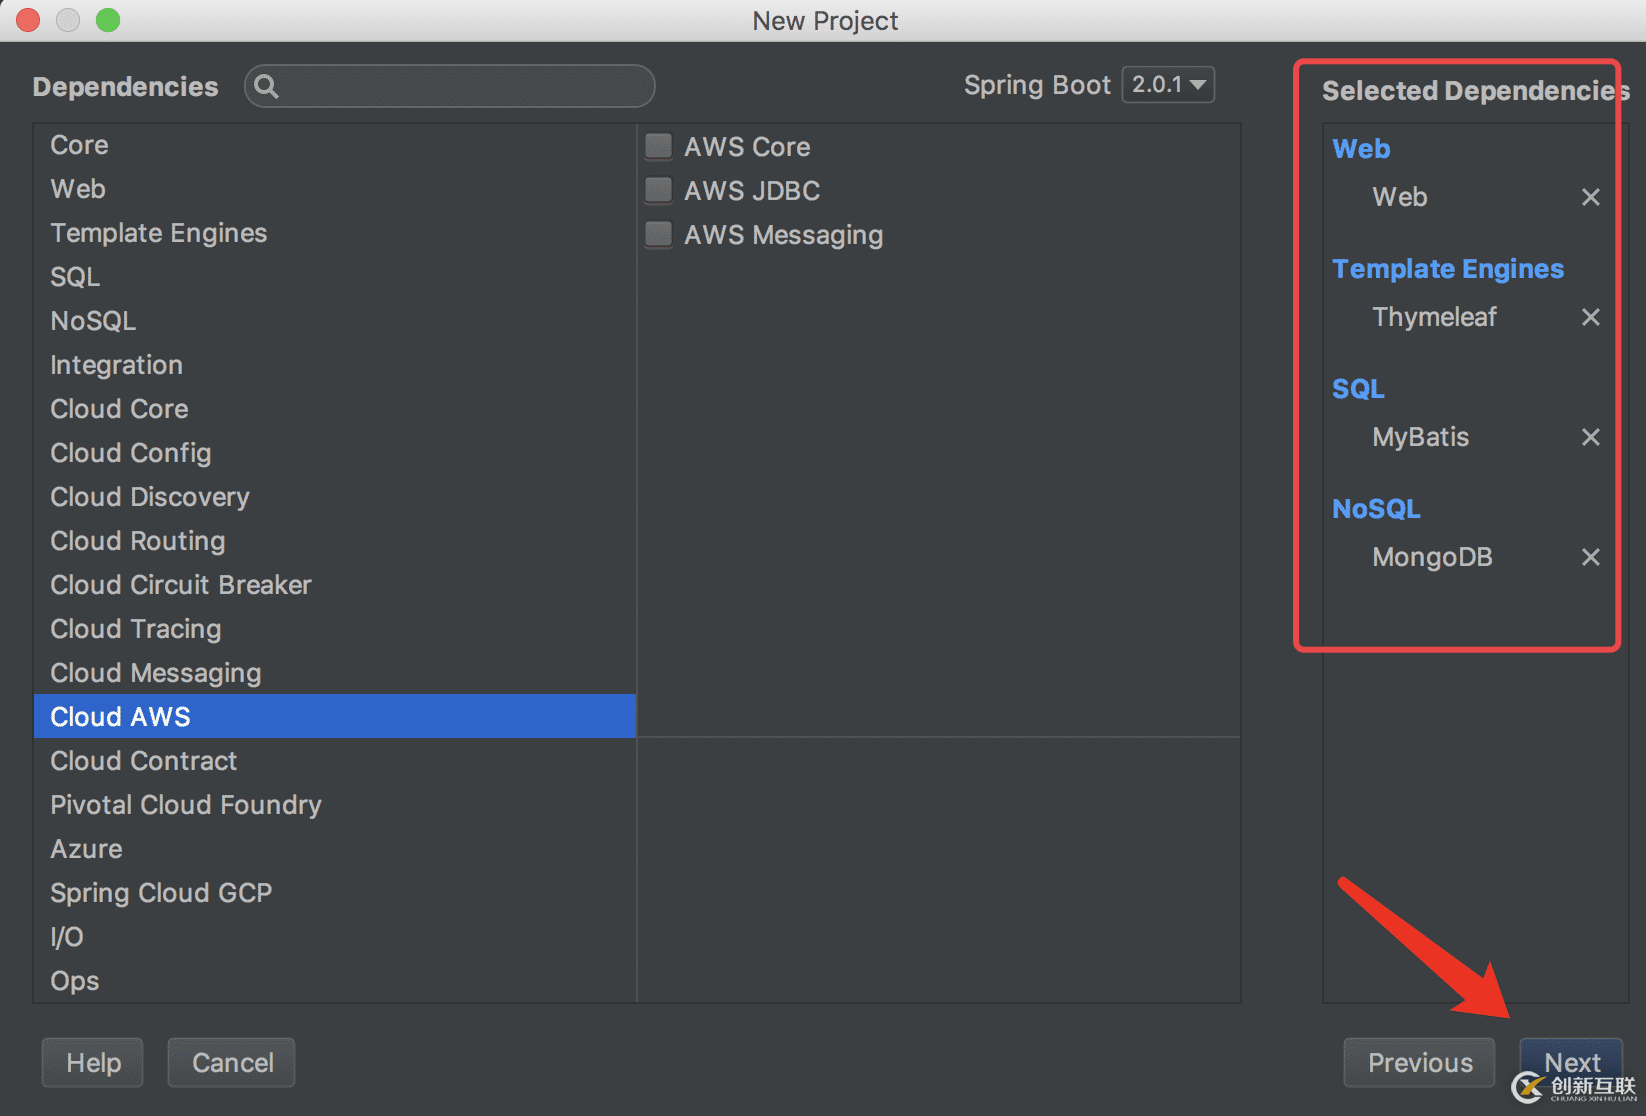Remove MyBatis using the X icon
This screenshot has width=1646, height=1116.
[x=1590, y=437]
